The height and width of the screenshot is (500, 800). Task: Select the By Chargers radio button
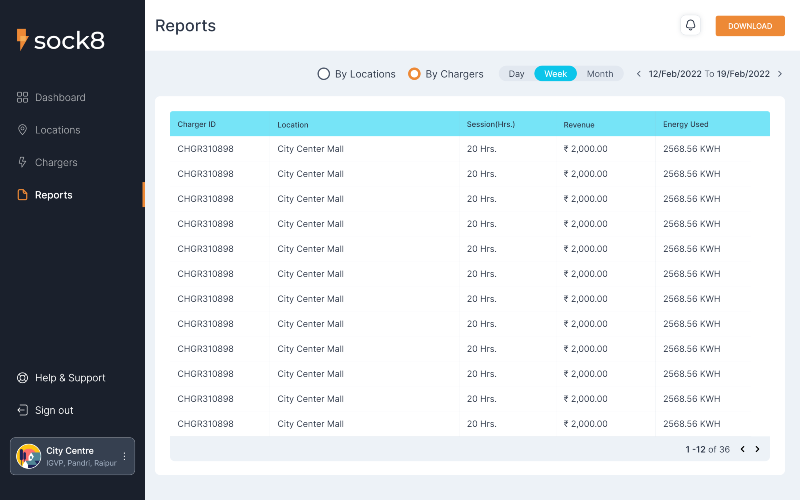[414, 74]
